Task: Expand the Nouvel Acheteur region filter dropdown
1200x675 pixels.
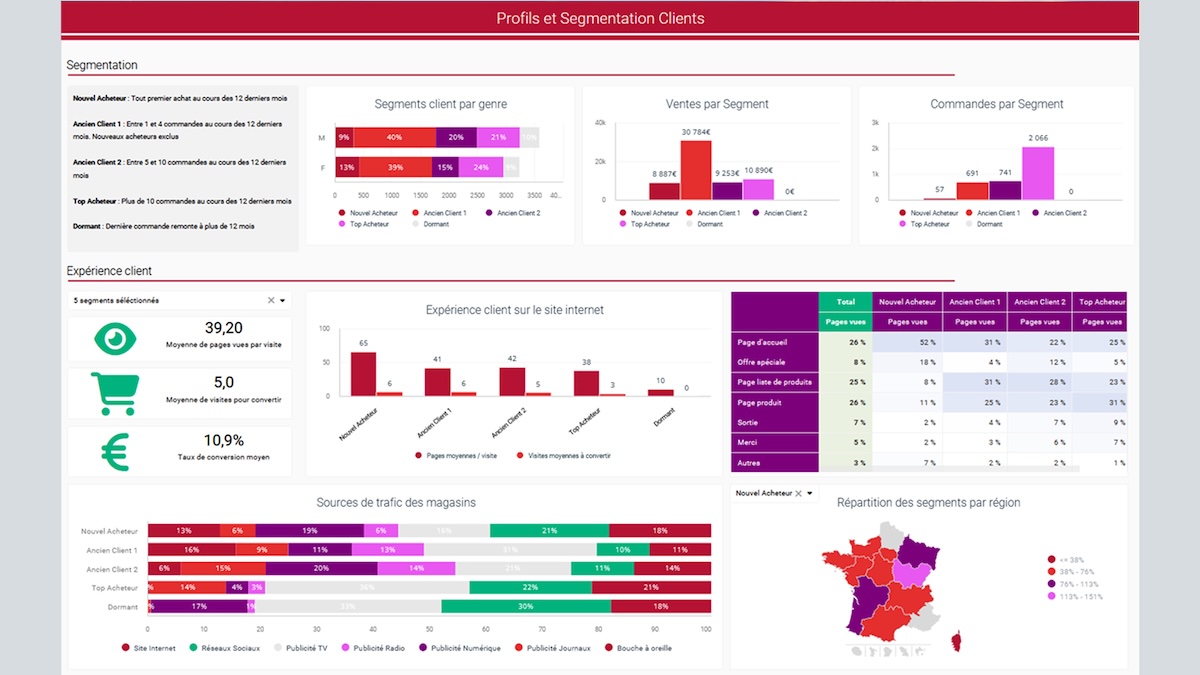Action: click(x=810, y=493)
